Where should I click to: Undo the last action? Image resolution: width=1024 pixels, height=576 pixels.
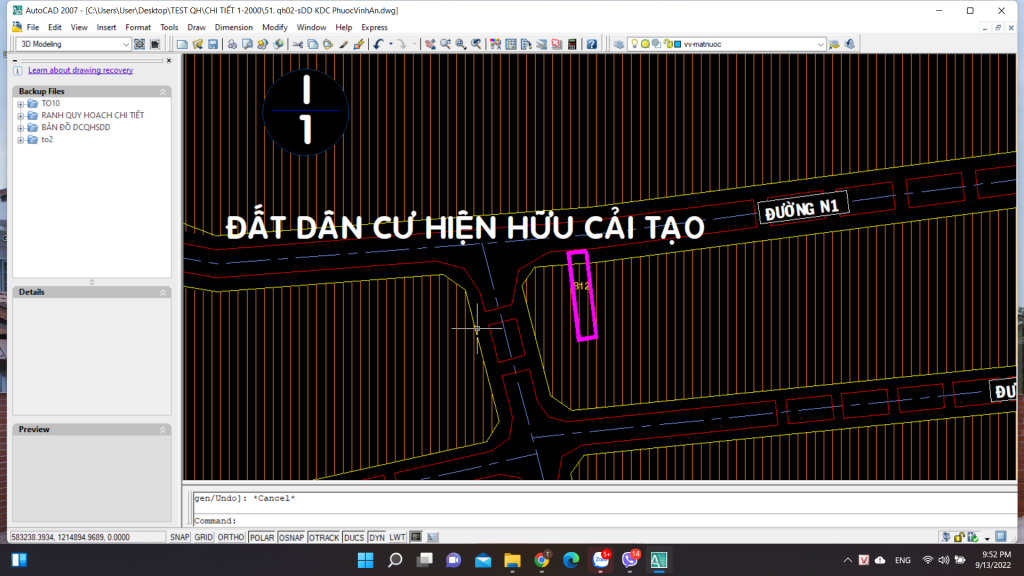(x=379, y=44)
